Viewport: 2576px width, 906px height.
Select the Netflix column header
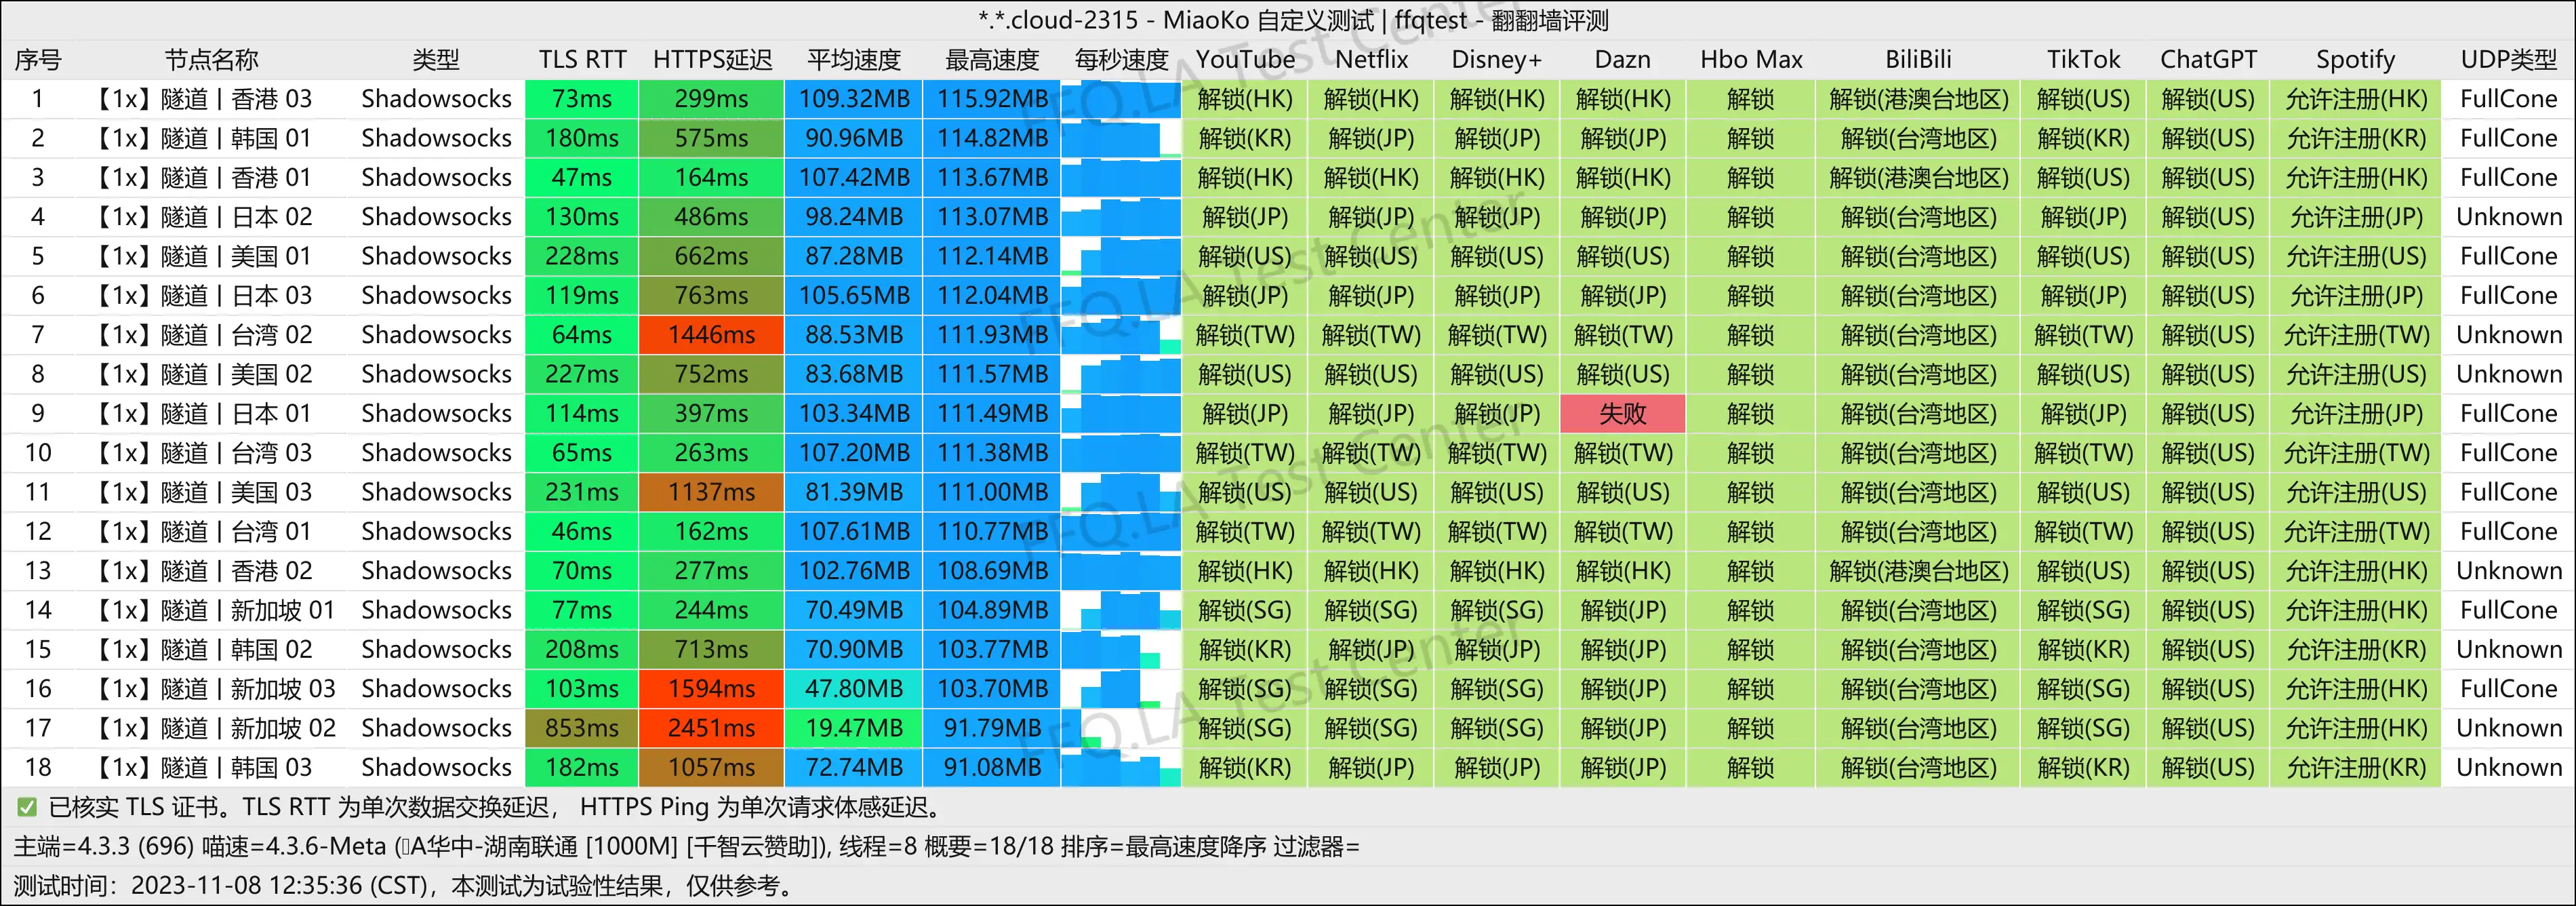(1371, 60)
